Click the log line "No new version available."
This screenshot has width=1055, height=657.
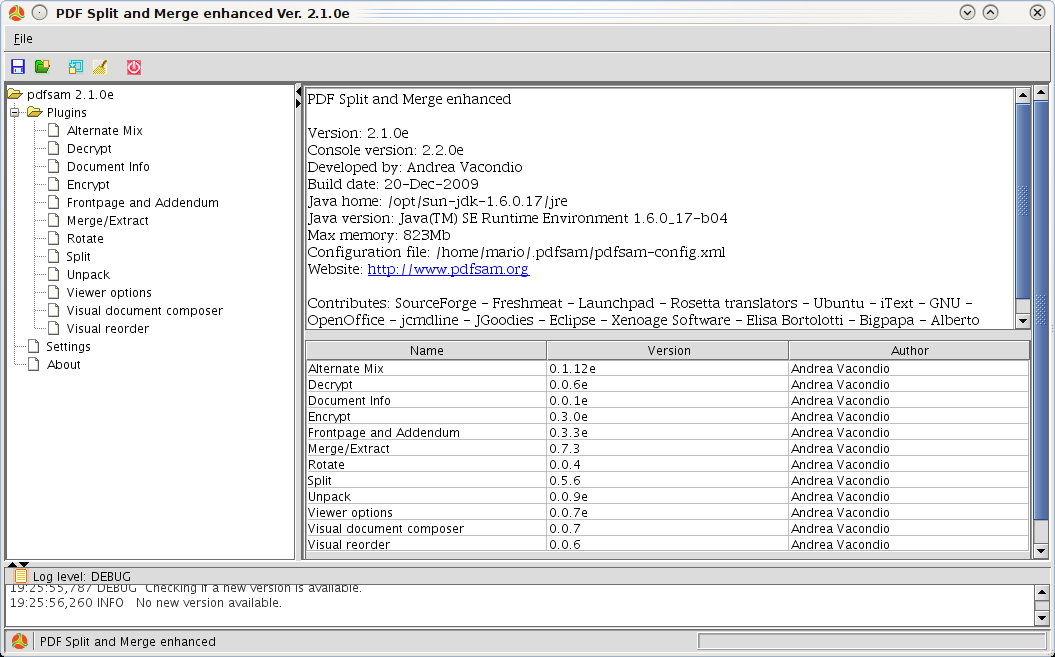coord(209,603)
